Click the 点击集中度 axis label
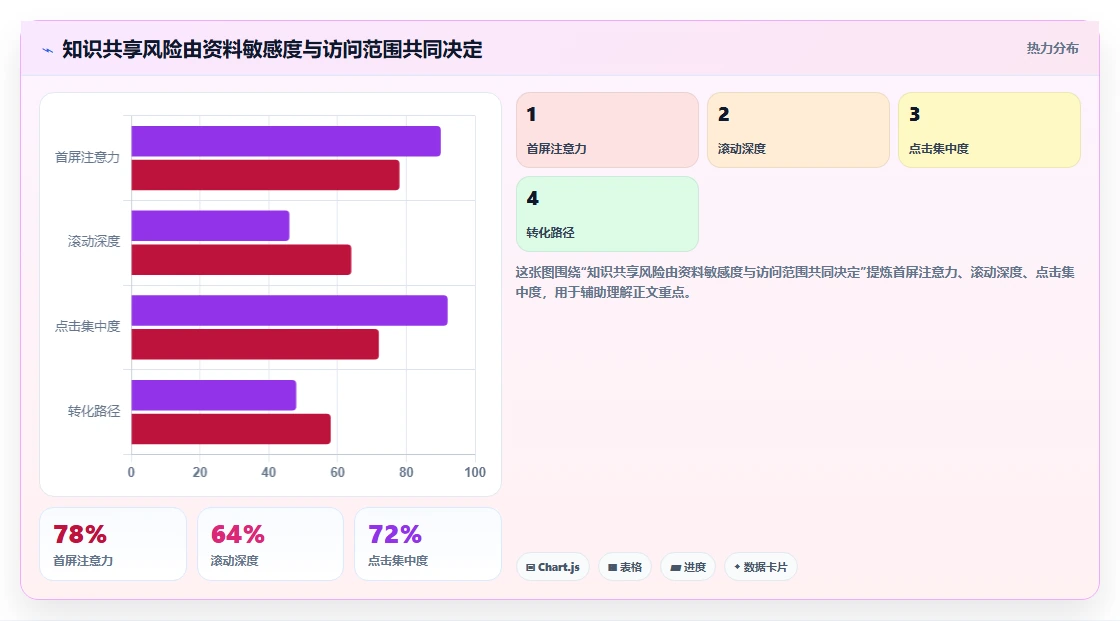The image size is (1120, 621). pyautogui.click(x=87, y=327)
